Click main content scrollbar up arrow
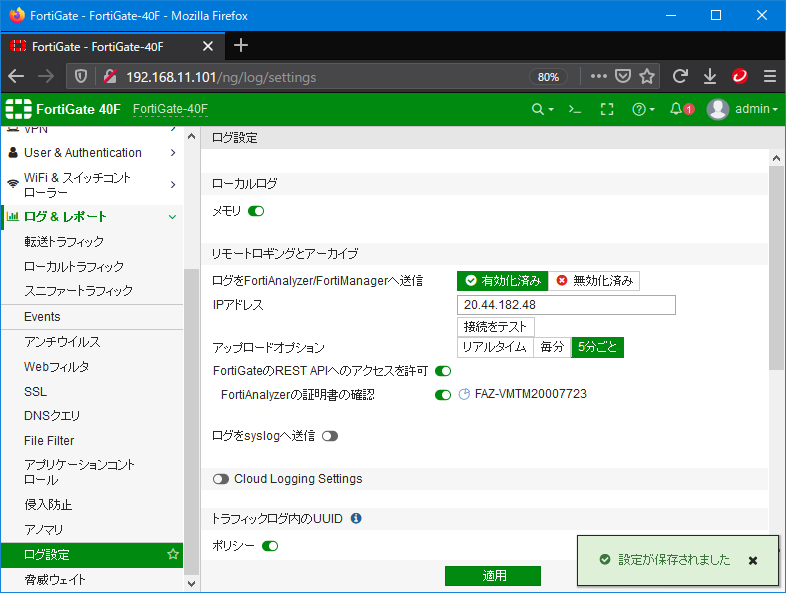The width and height of the screenshot is (786, 593). click(x=776, y=158)
